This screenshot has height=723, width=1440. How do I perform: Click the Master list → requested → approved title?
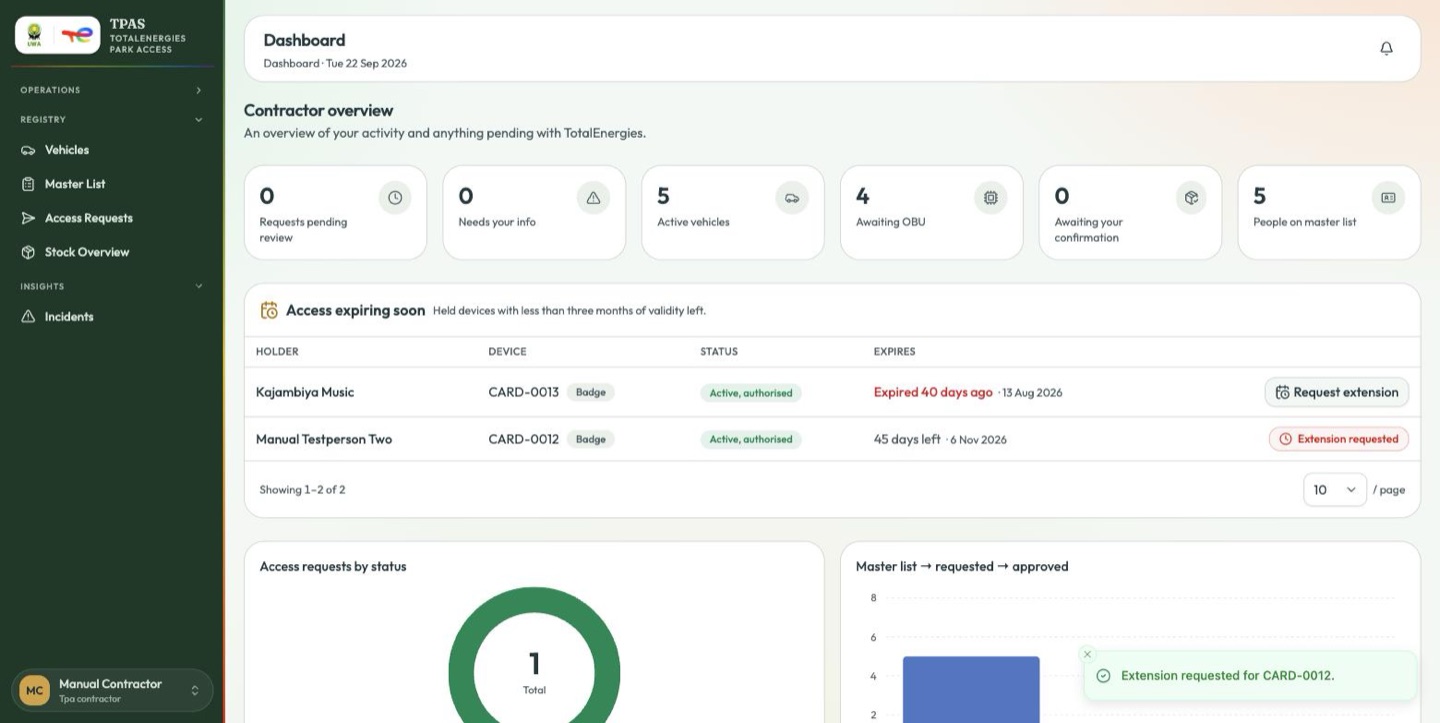[962, 566]
